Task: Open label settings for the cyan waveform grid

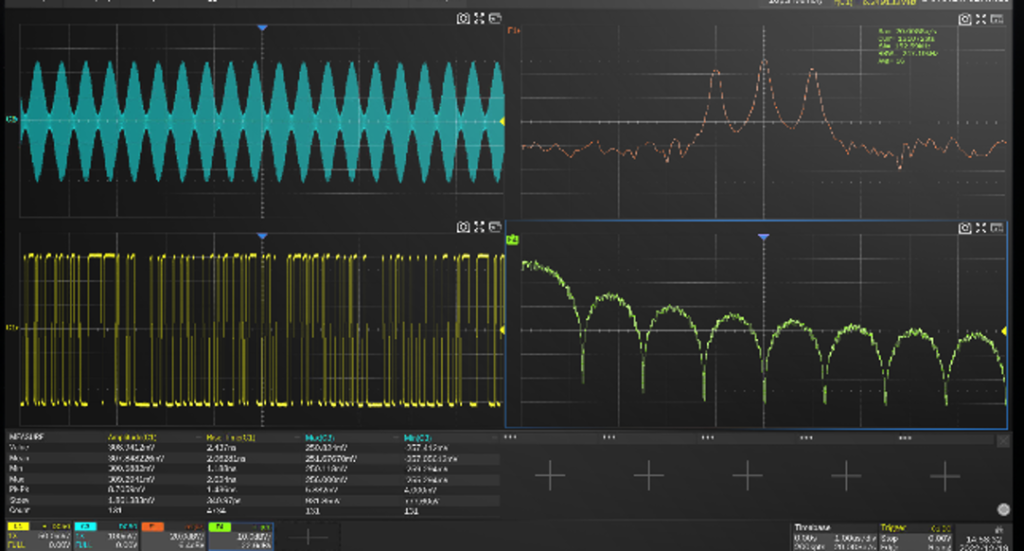Action: click(x=496, y=18)
